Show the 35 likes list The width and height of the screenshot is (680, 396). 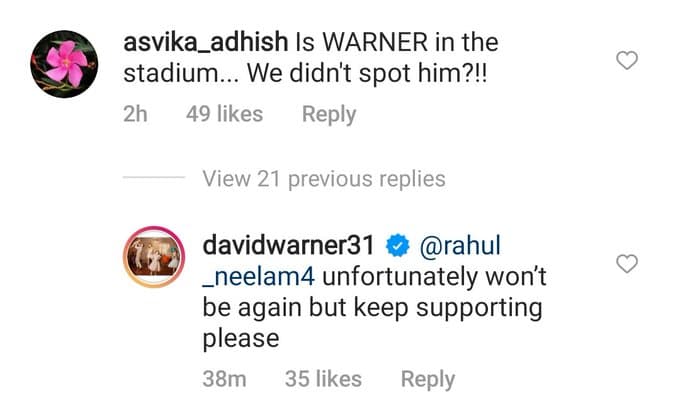coord(323,379)
